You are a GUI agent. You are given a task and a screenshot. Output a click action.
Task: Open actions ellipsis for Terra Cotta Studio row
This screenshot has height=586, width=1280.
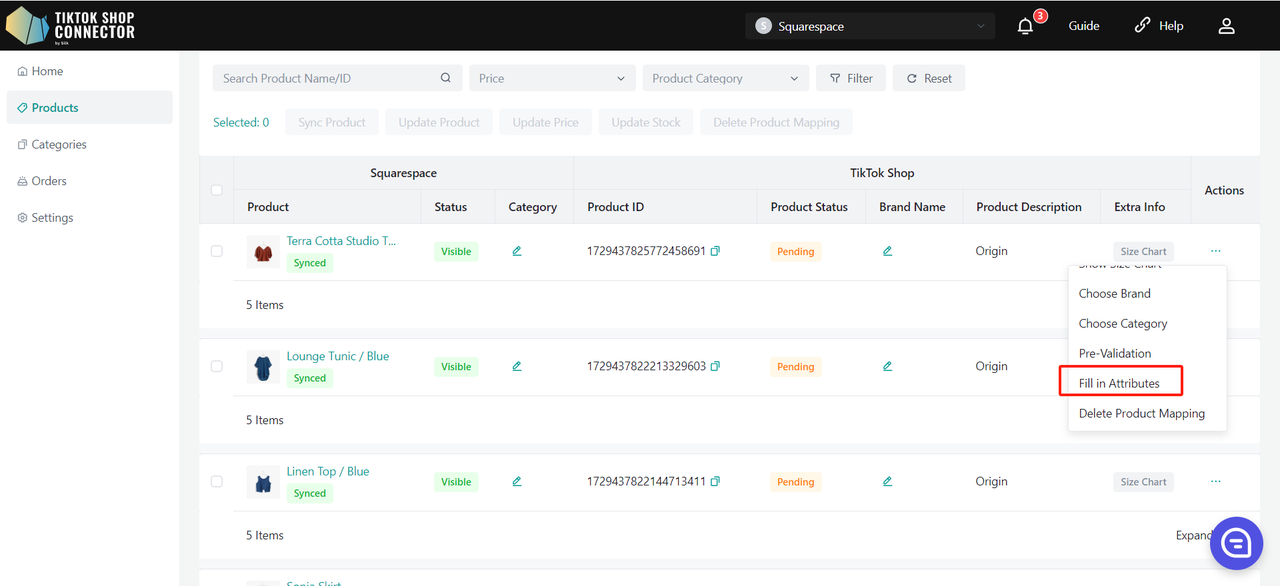(1216, 251)
